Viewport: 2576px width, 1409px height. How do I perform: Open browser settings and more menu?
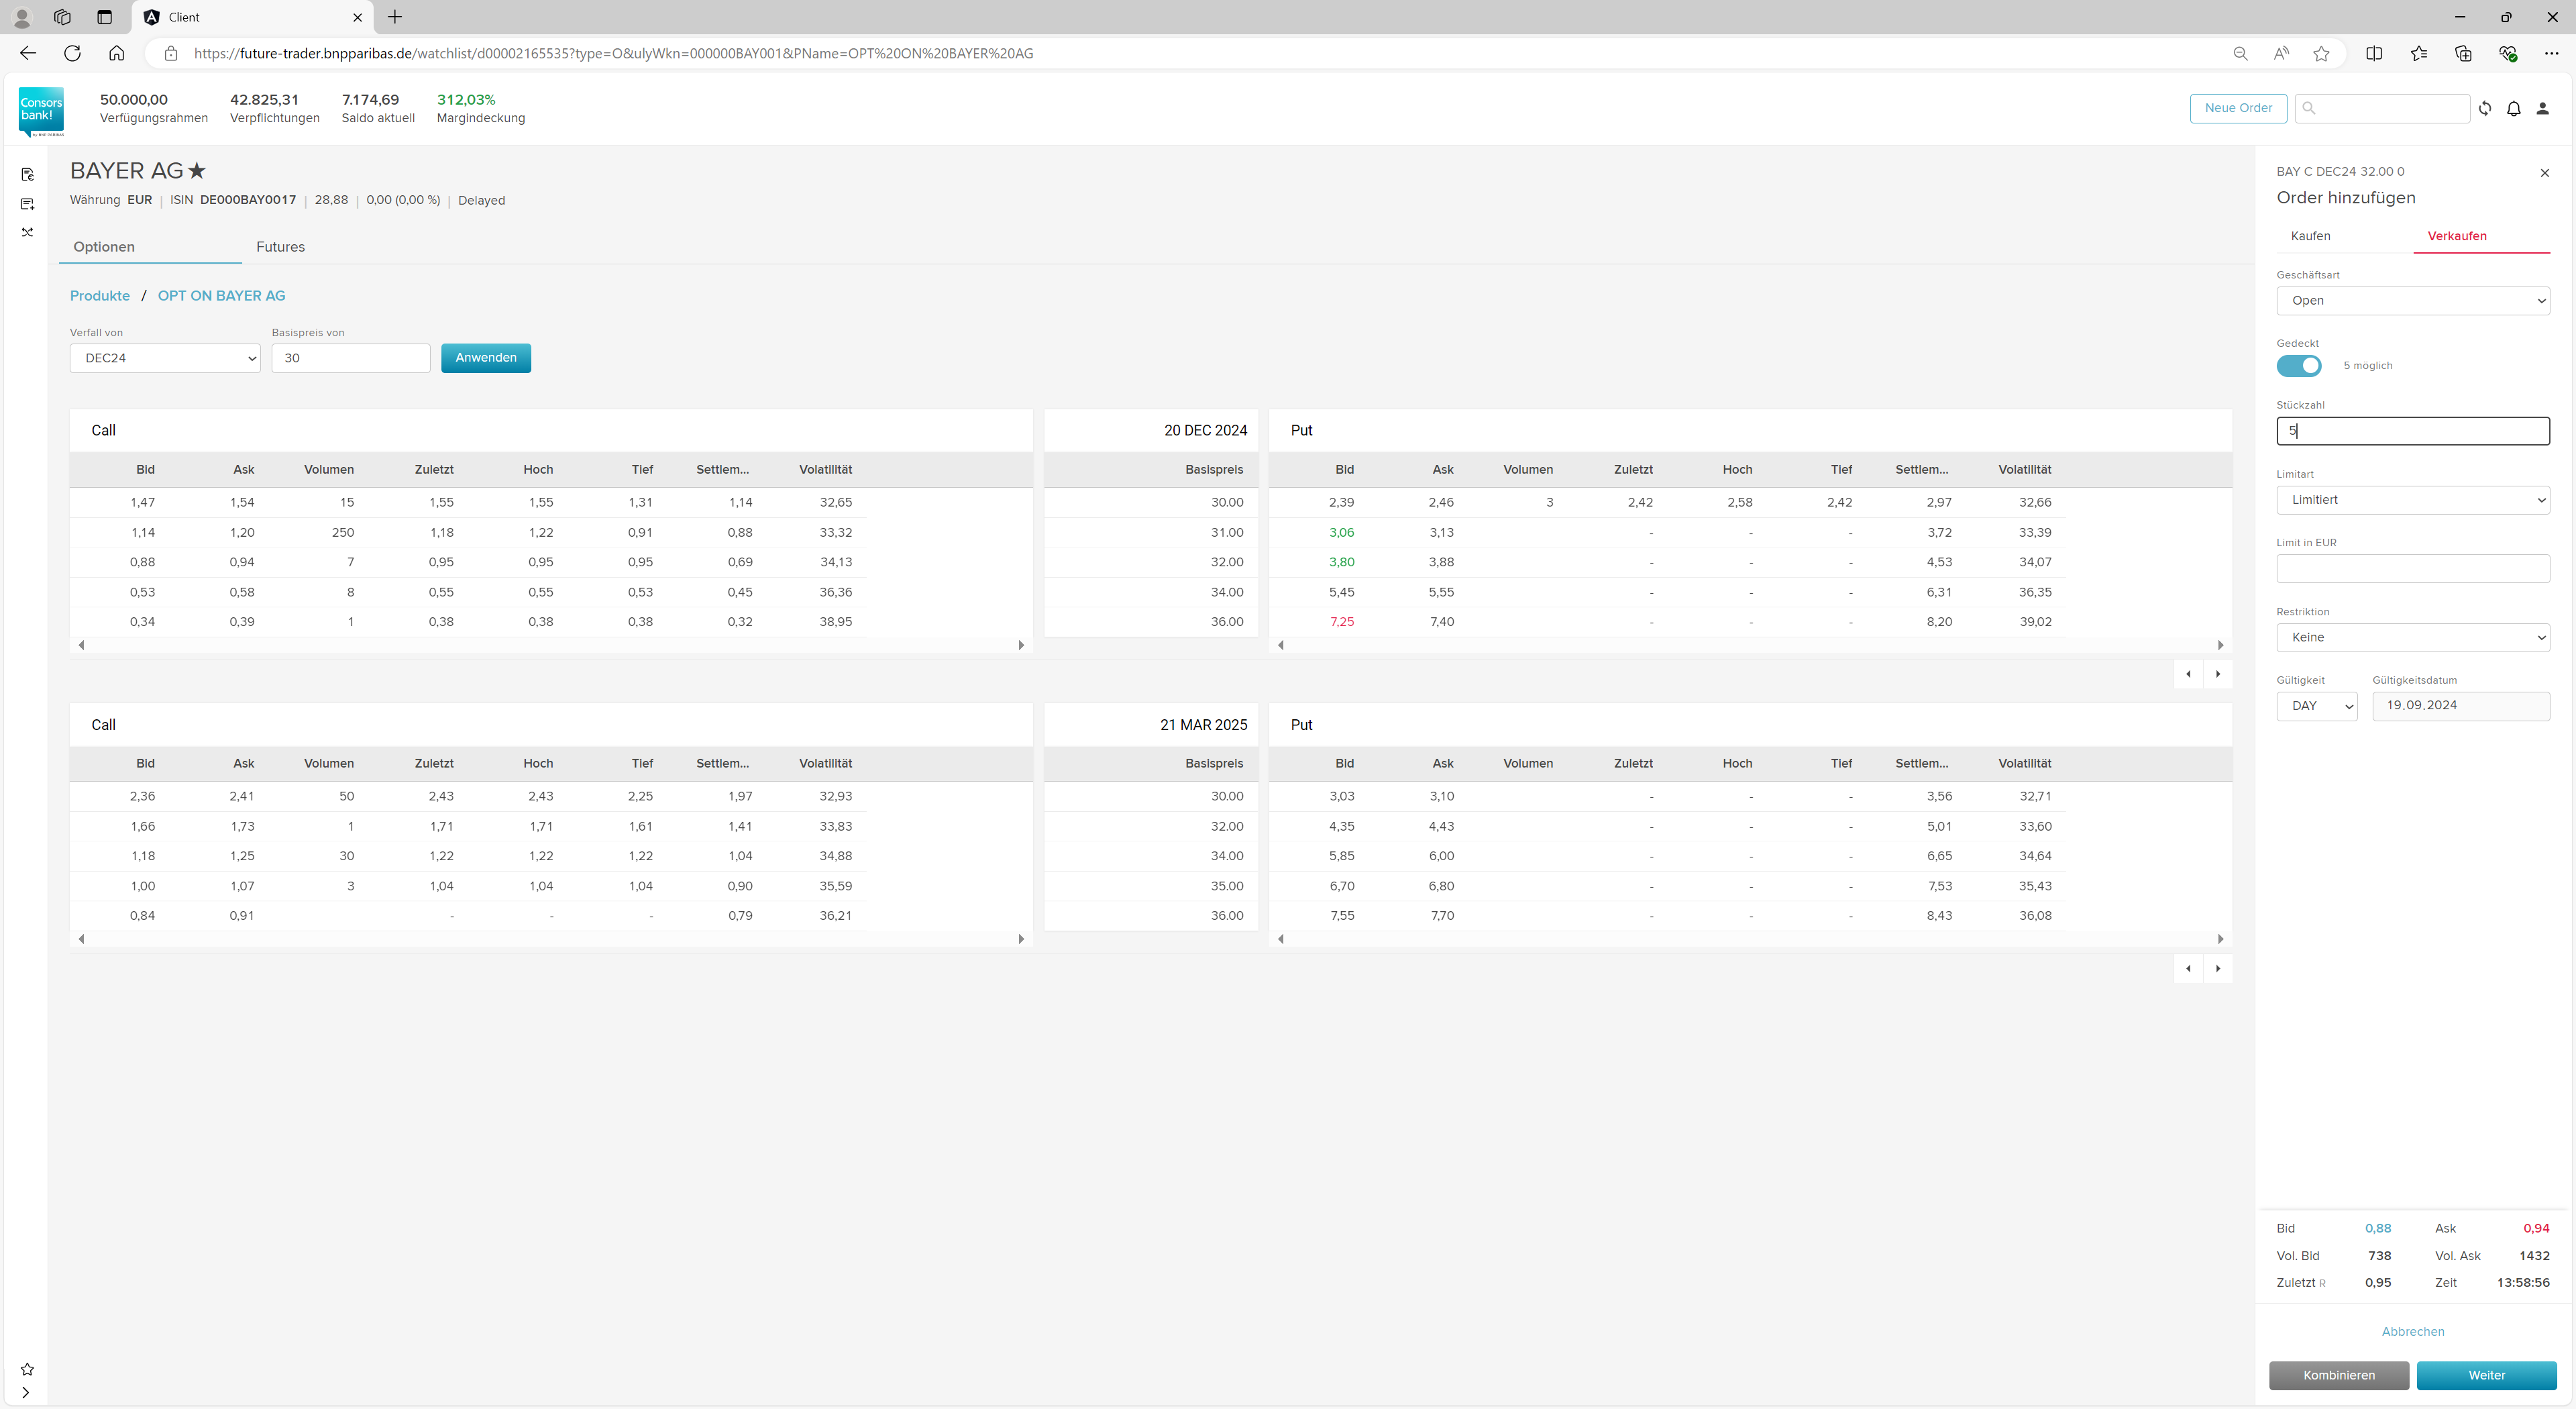[2552, 53]
